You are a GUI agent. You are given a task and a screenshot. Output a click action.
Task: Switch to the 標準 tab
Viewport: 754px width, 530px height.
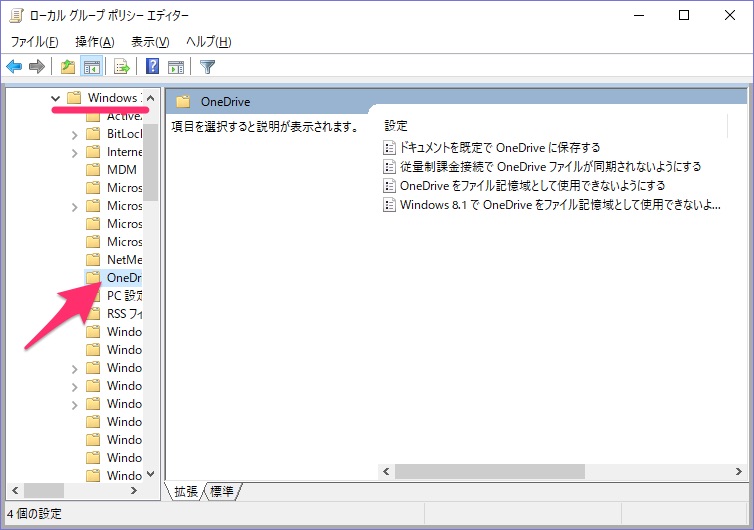[222, 491]
